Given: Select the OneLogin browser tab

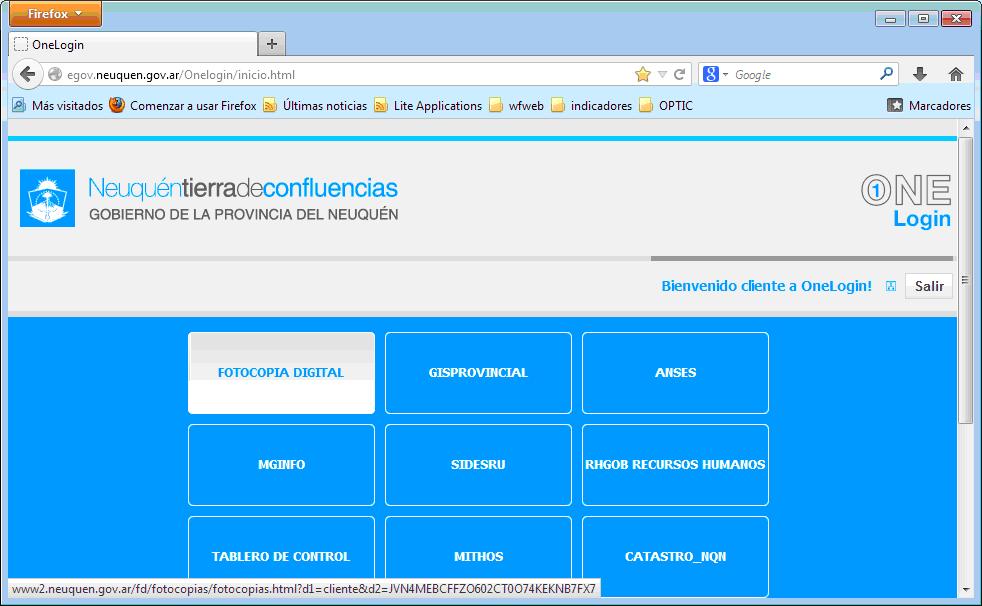Looking at the screenshot, I should [130, 44].
